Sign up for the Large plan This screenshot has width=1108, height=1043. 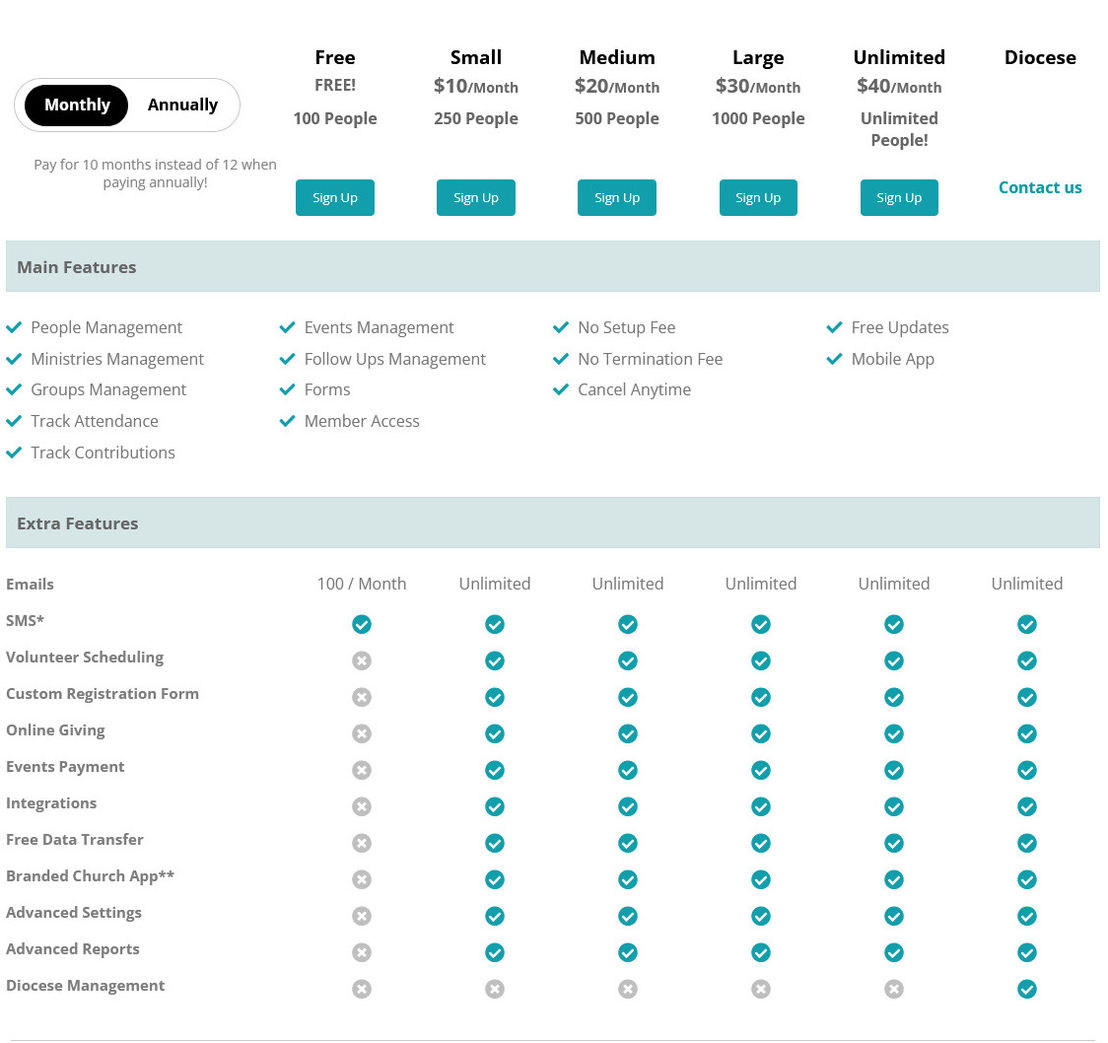tap(758, 198)
